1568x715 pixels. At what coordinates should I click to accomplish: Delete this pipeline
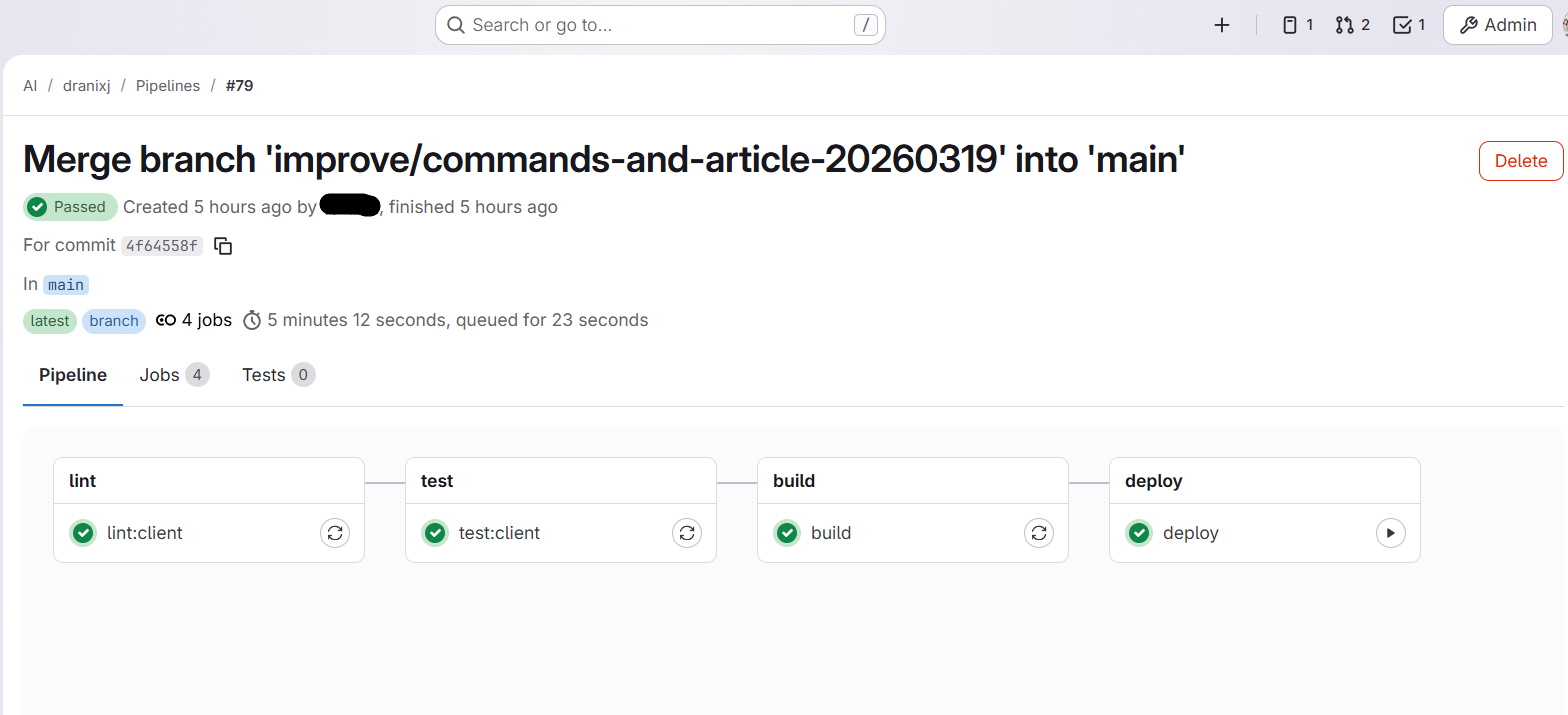(1521, 161)
